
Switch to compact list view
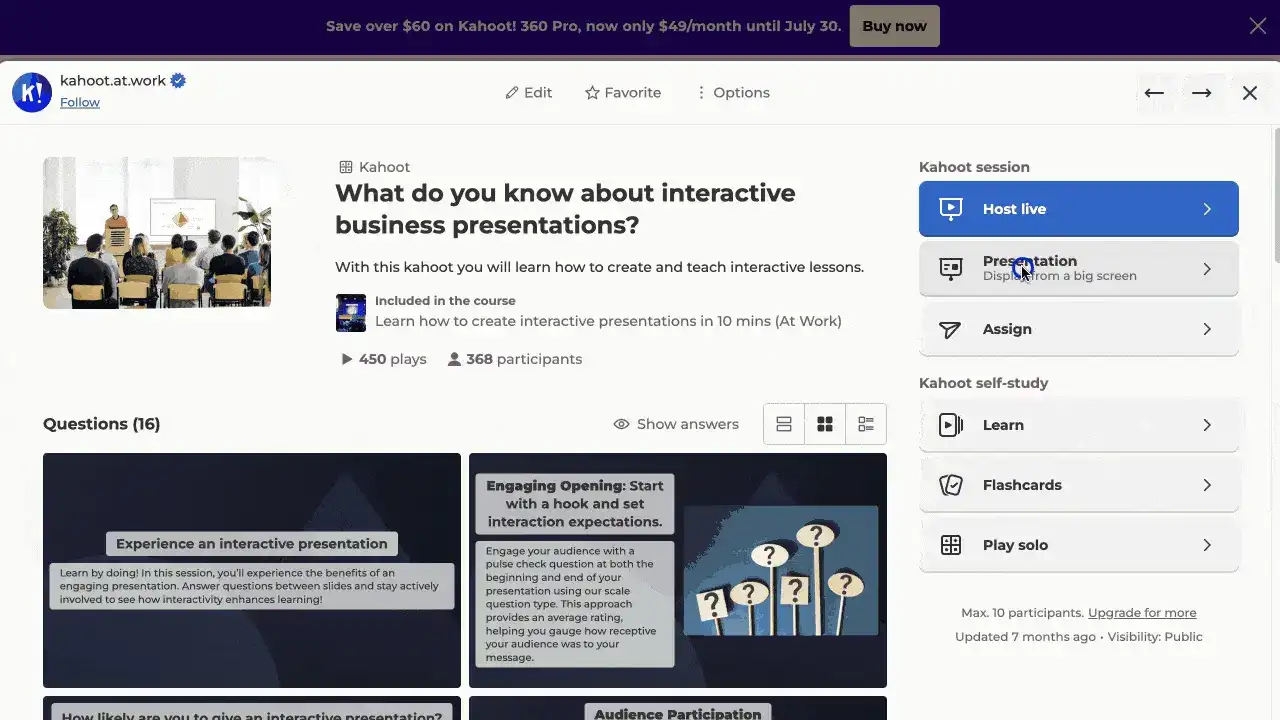(784, 424)
